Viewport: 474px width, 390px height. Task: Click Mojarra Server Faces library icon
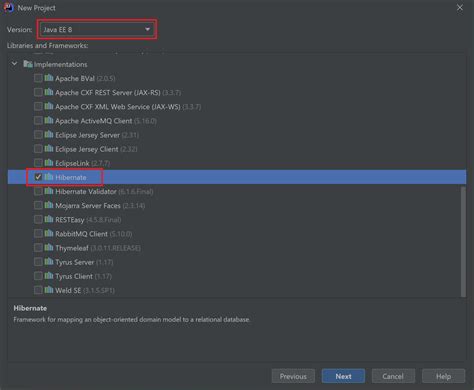49,205
